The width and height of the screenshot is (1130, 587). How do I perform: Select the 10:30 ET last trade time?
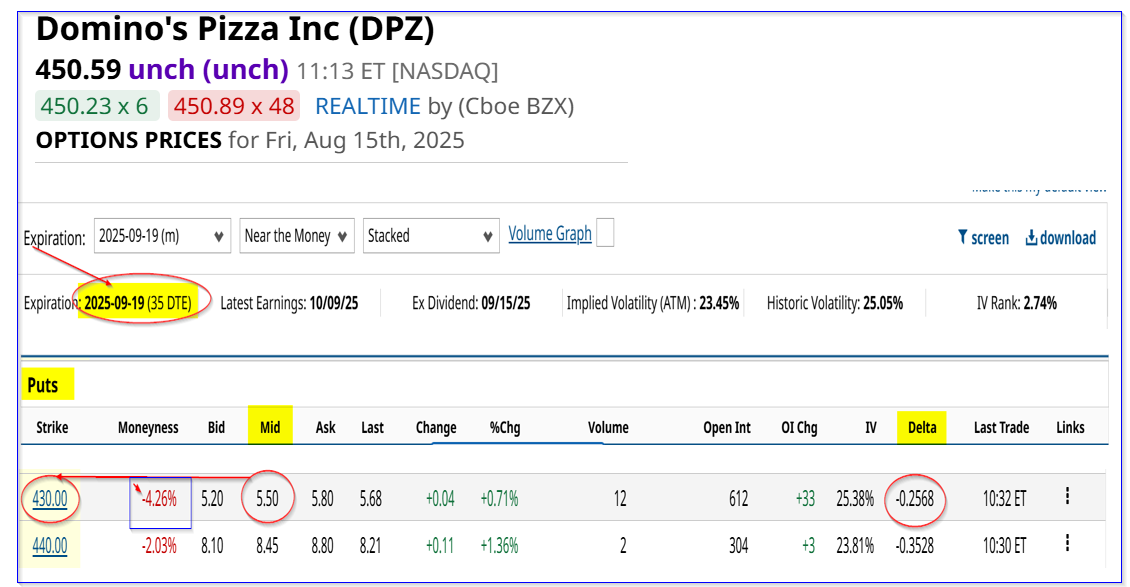coord(1005,546)
